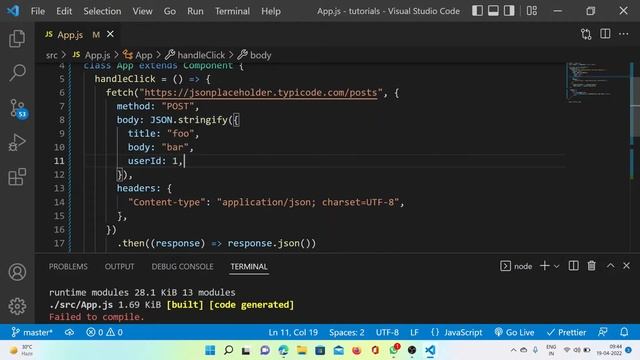This screenshot has width=640, height=360.
Task: Open the Run menu
Action: [x=195, y=11]
